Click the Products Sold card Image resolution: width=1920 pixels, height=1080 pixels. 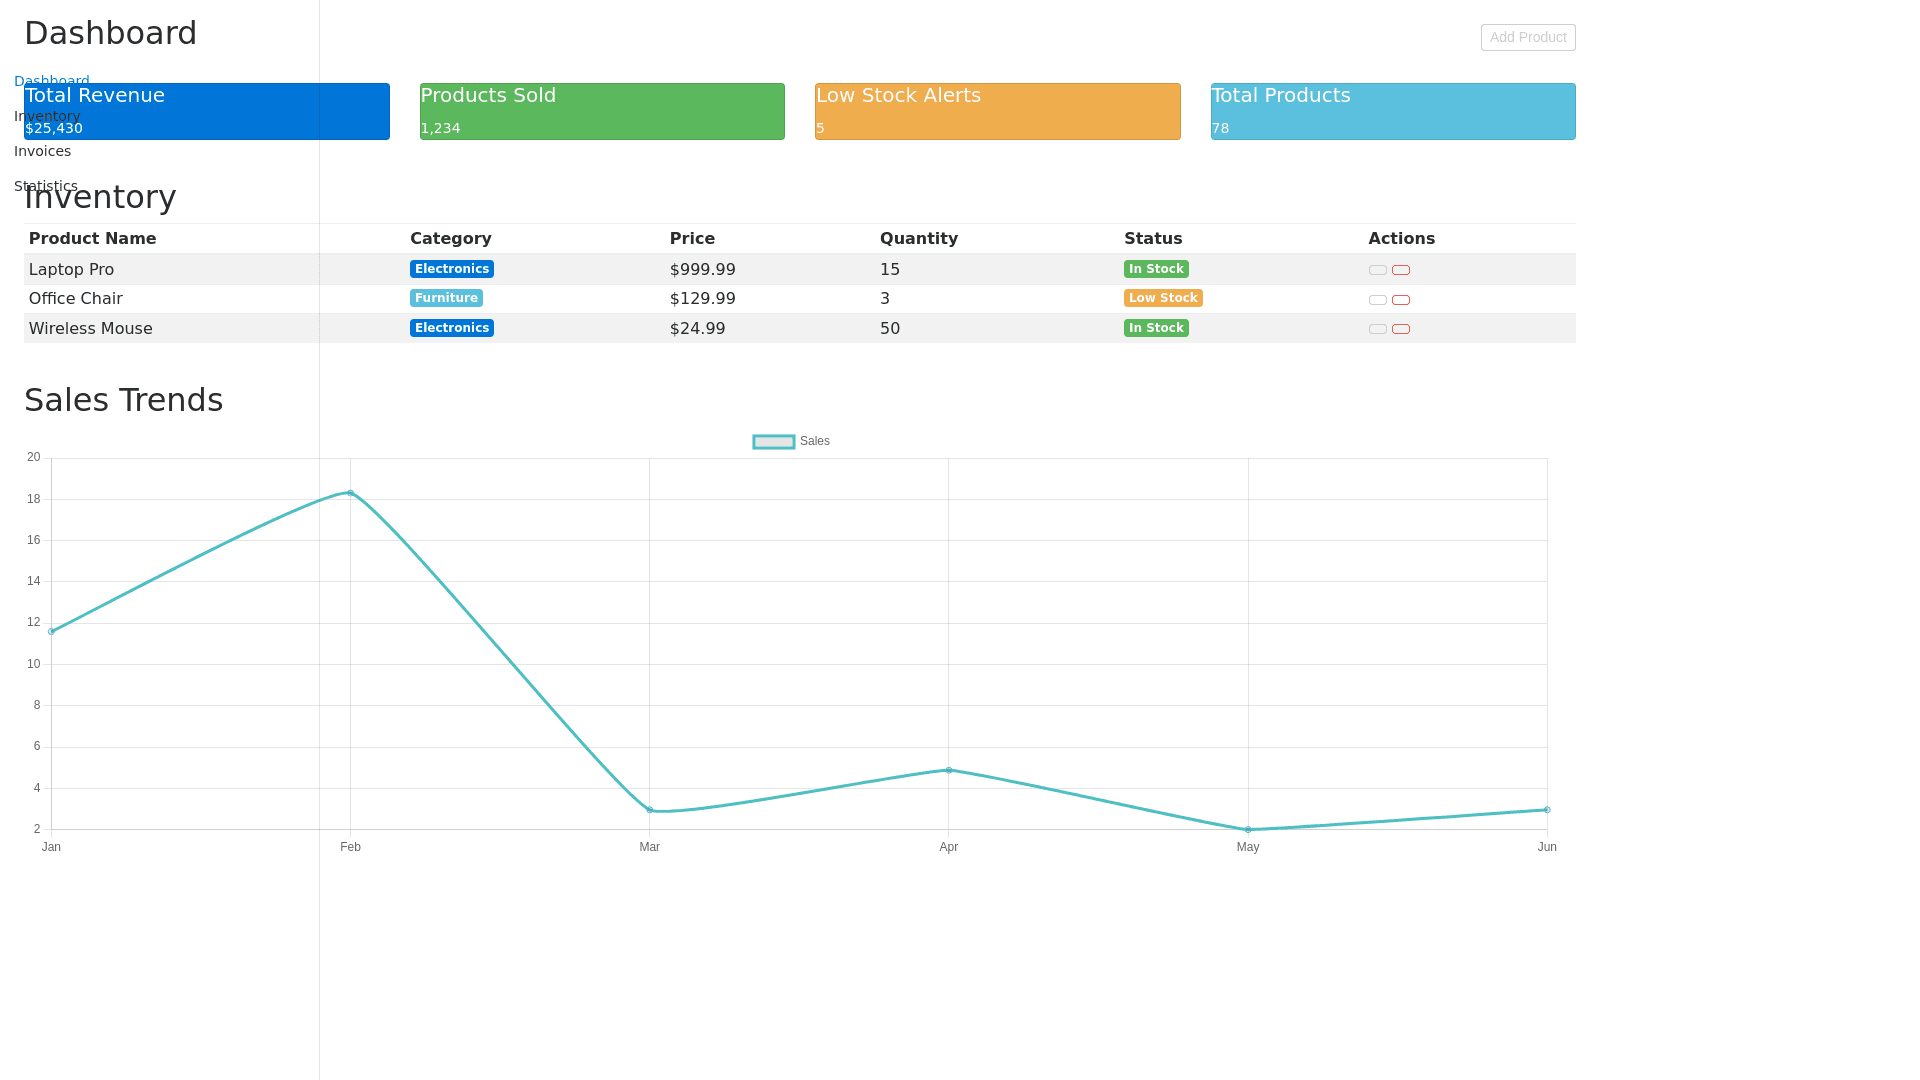pyautogui.click(x=602, y=111)
